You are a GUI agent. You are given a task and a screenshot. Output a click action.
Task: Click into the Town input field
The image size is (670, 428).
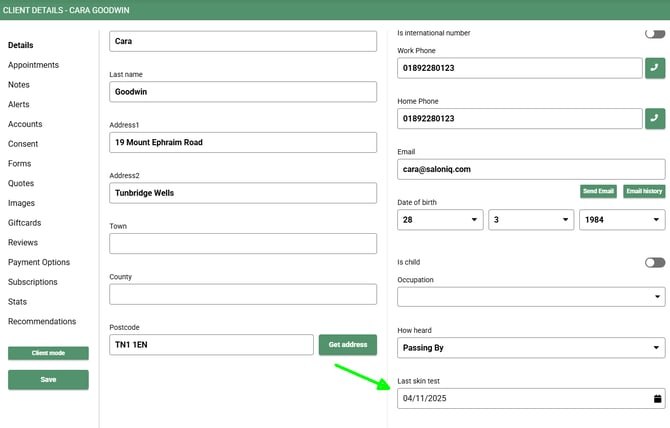coord(242,244)
